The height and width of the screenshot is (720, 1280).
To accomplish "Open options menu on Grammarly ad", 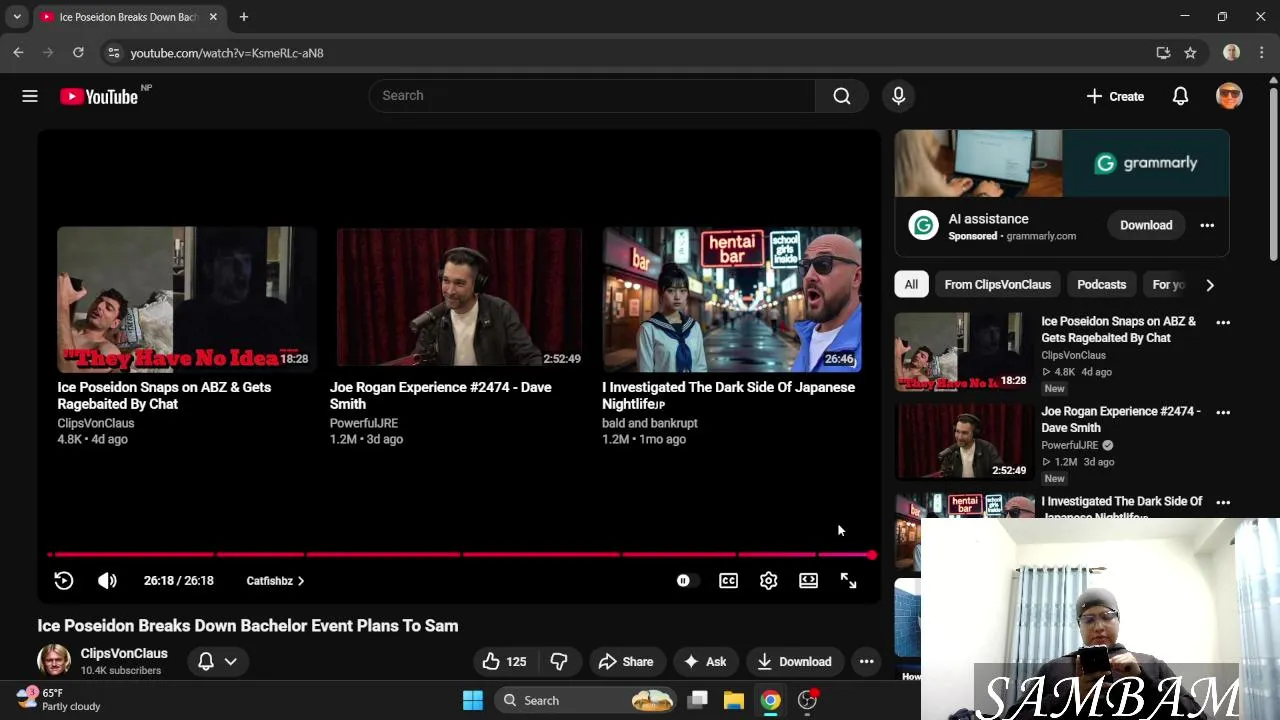I will (1207, 225).
